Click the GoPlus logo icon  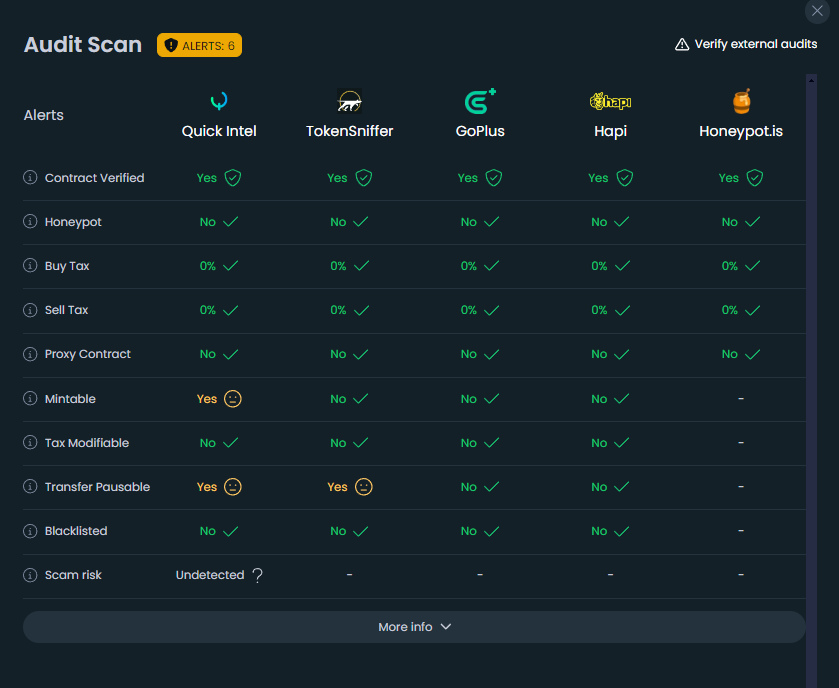[x=480, y=101]
